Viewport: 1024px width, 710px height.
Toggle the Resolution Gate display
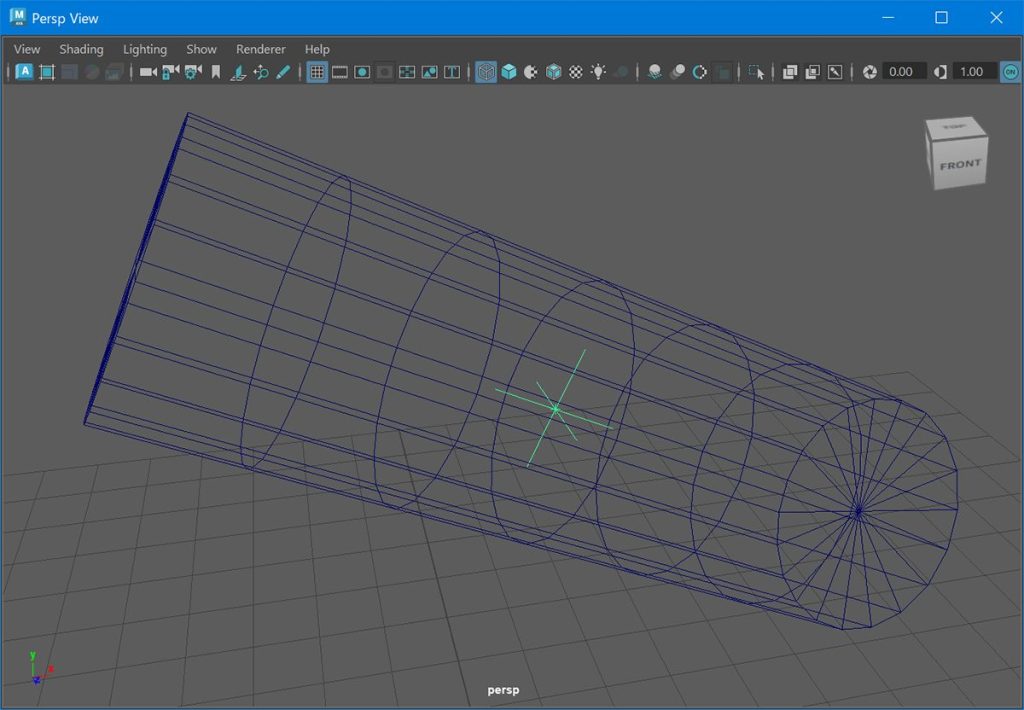[x=362, y=72]
